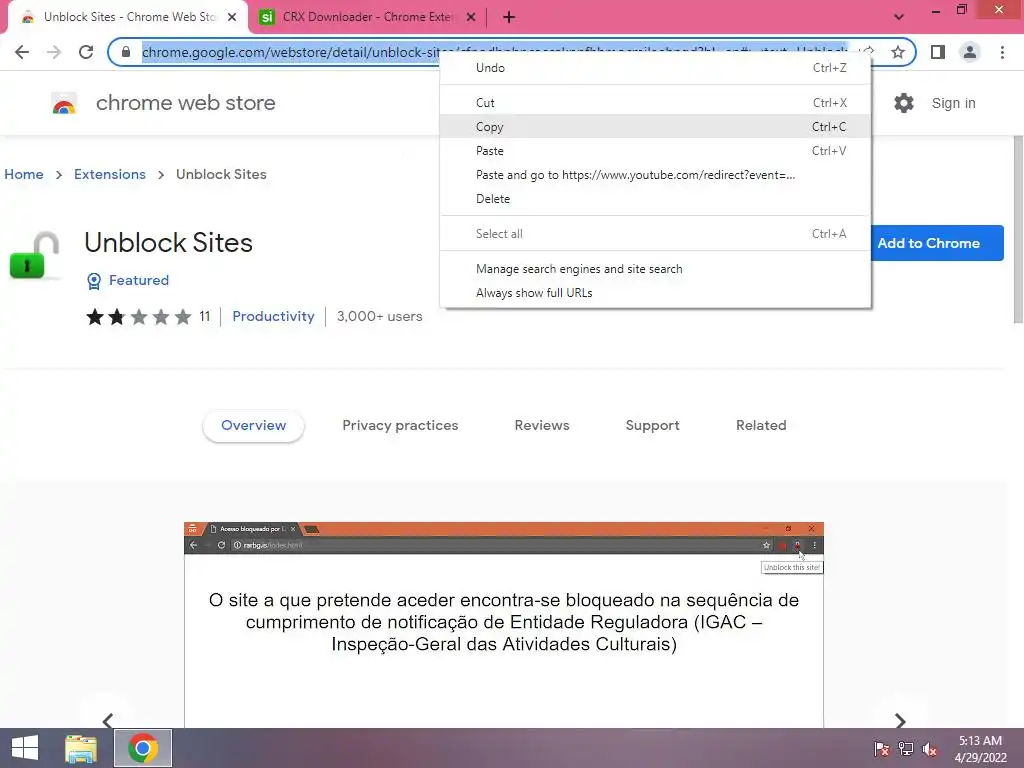
Task: Go to Extensions breadcrumb
Action: 110,174
